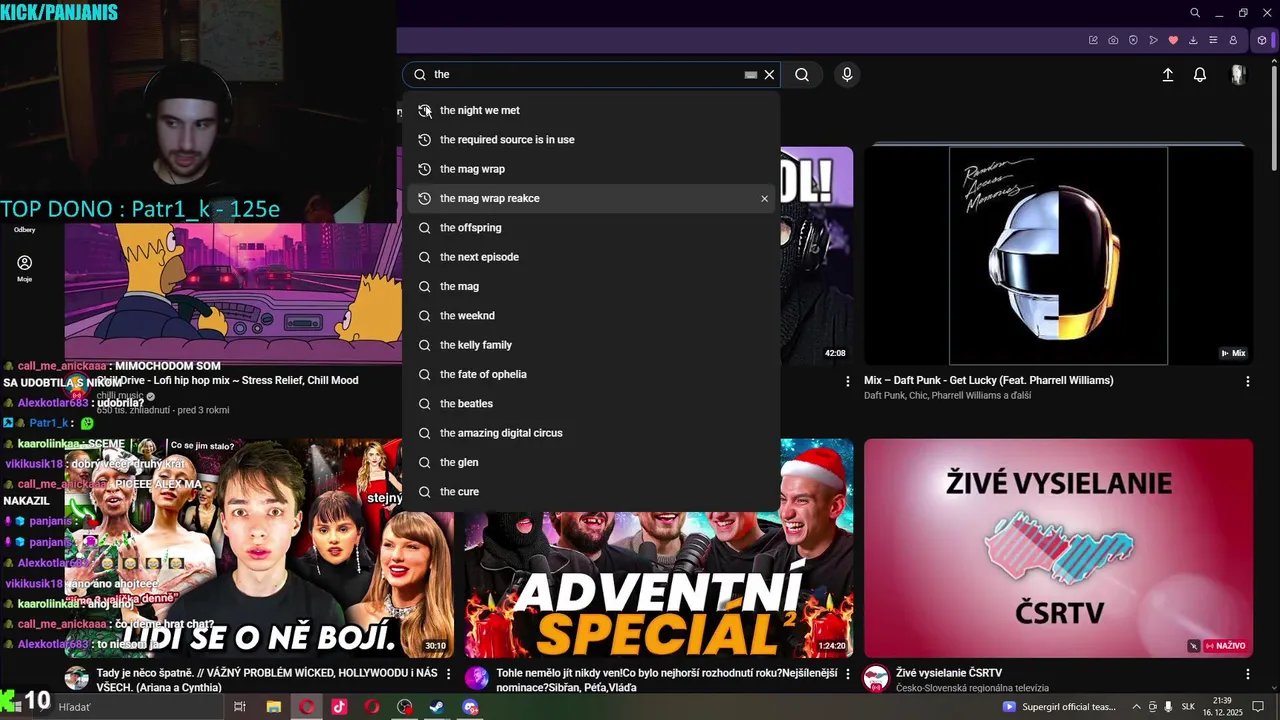Choose suggestion 'the mag wrap reakce'
Screen dimensions: 1280x720
tap(592, 198)
